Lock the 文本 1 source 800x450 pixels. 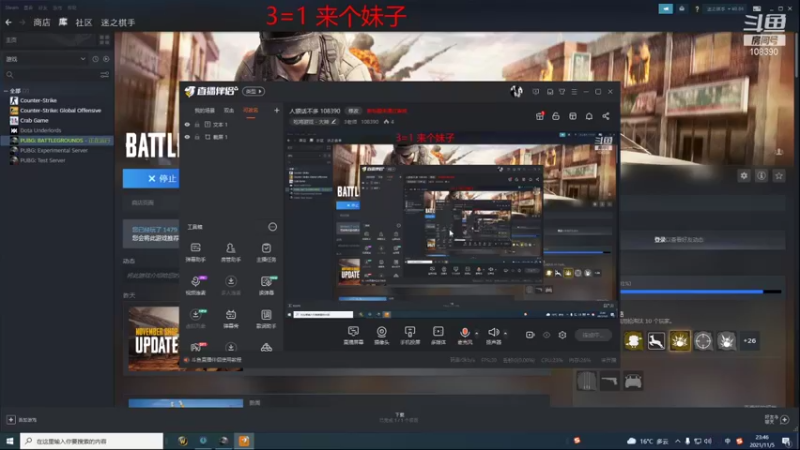coord(197,124)
